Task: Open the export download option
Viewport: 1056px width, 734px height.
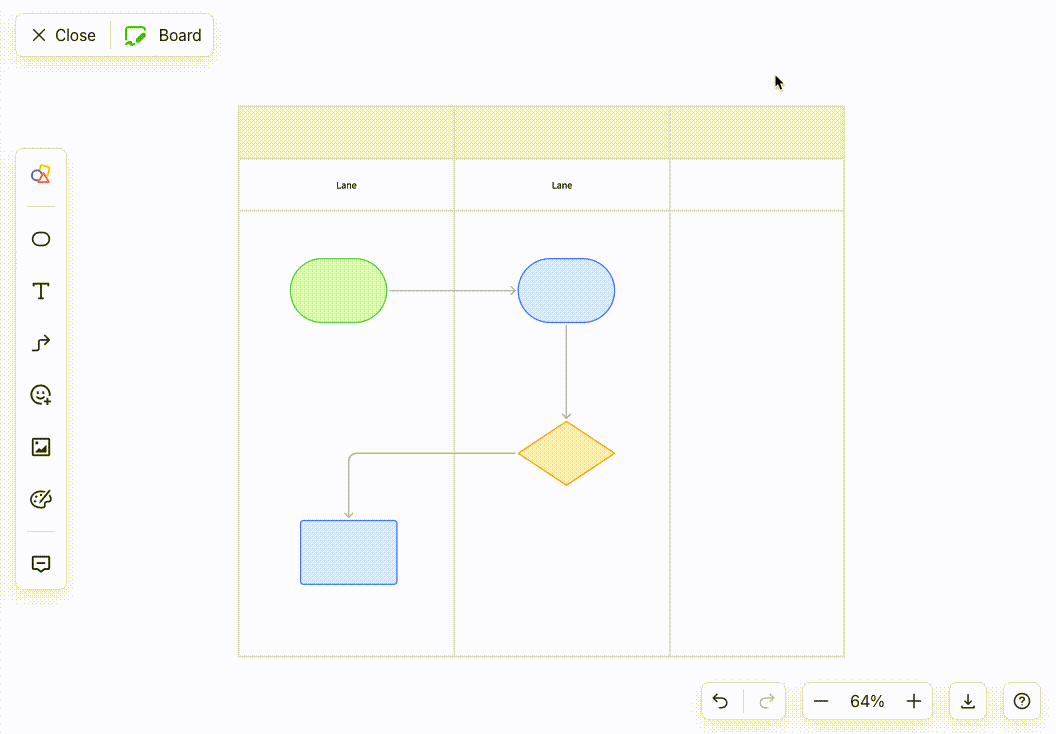Action: [967, 701]
